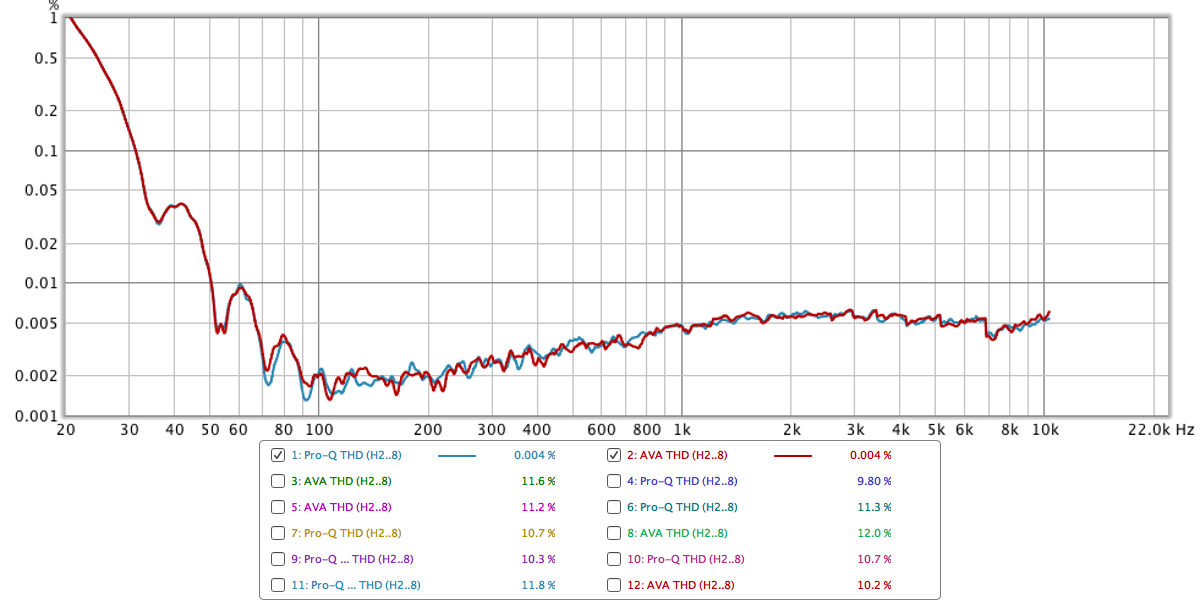Show trace 9: Pro-Q ... THD
The width and height of the screenshot is (1200, 601).
pos(278,559)
